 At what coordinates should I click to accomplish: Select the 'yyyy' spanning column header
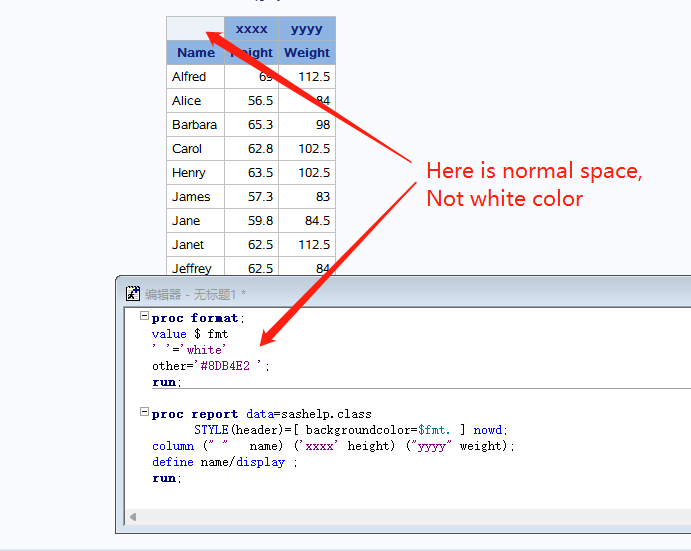(x=307, y=29)
